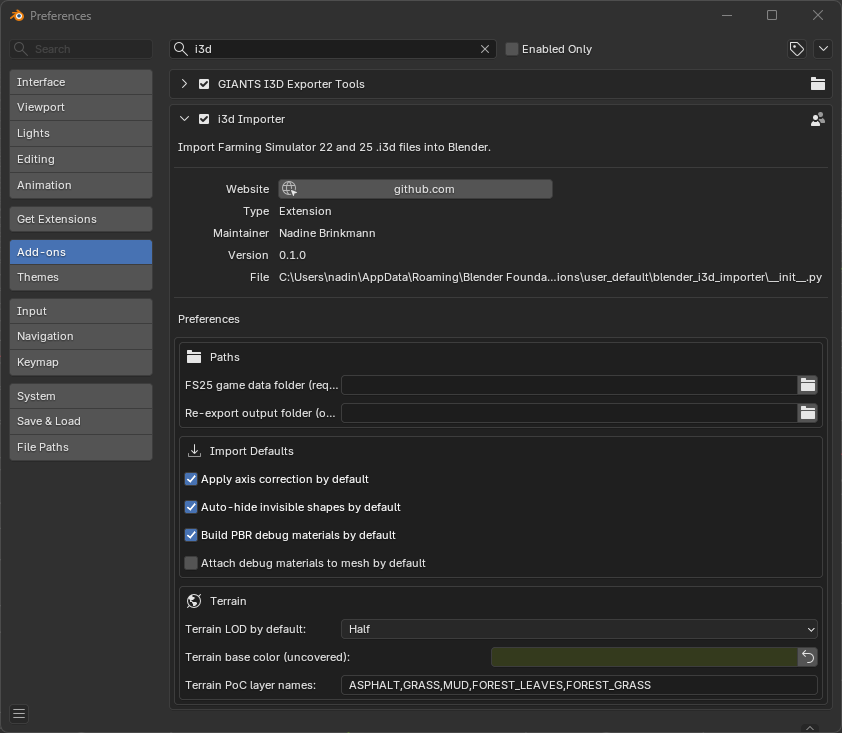Screen dimensions: 842x733
Task: Edit Terrain PoC layer names field
Action: [579, 685]
